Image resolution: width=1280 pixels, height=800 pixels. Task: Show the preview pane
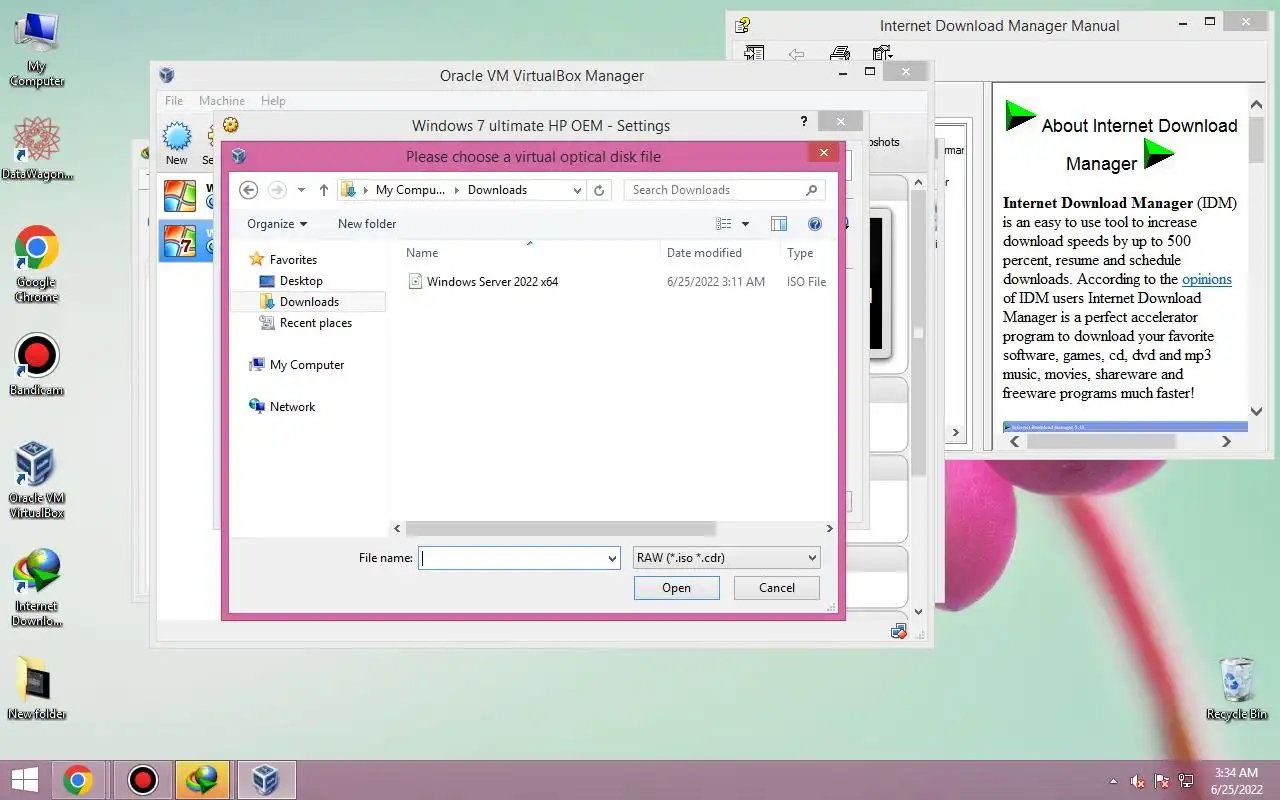(x=779, y=224)
